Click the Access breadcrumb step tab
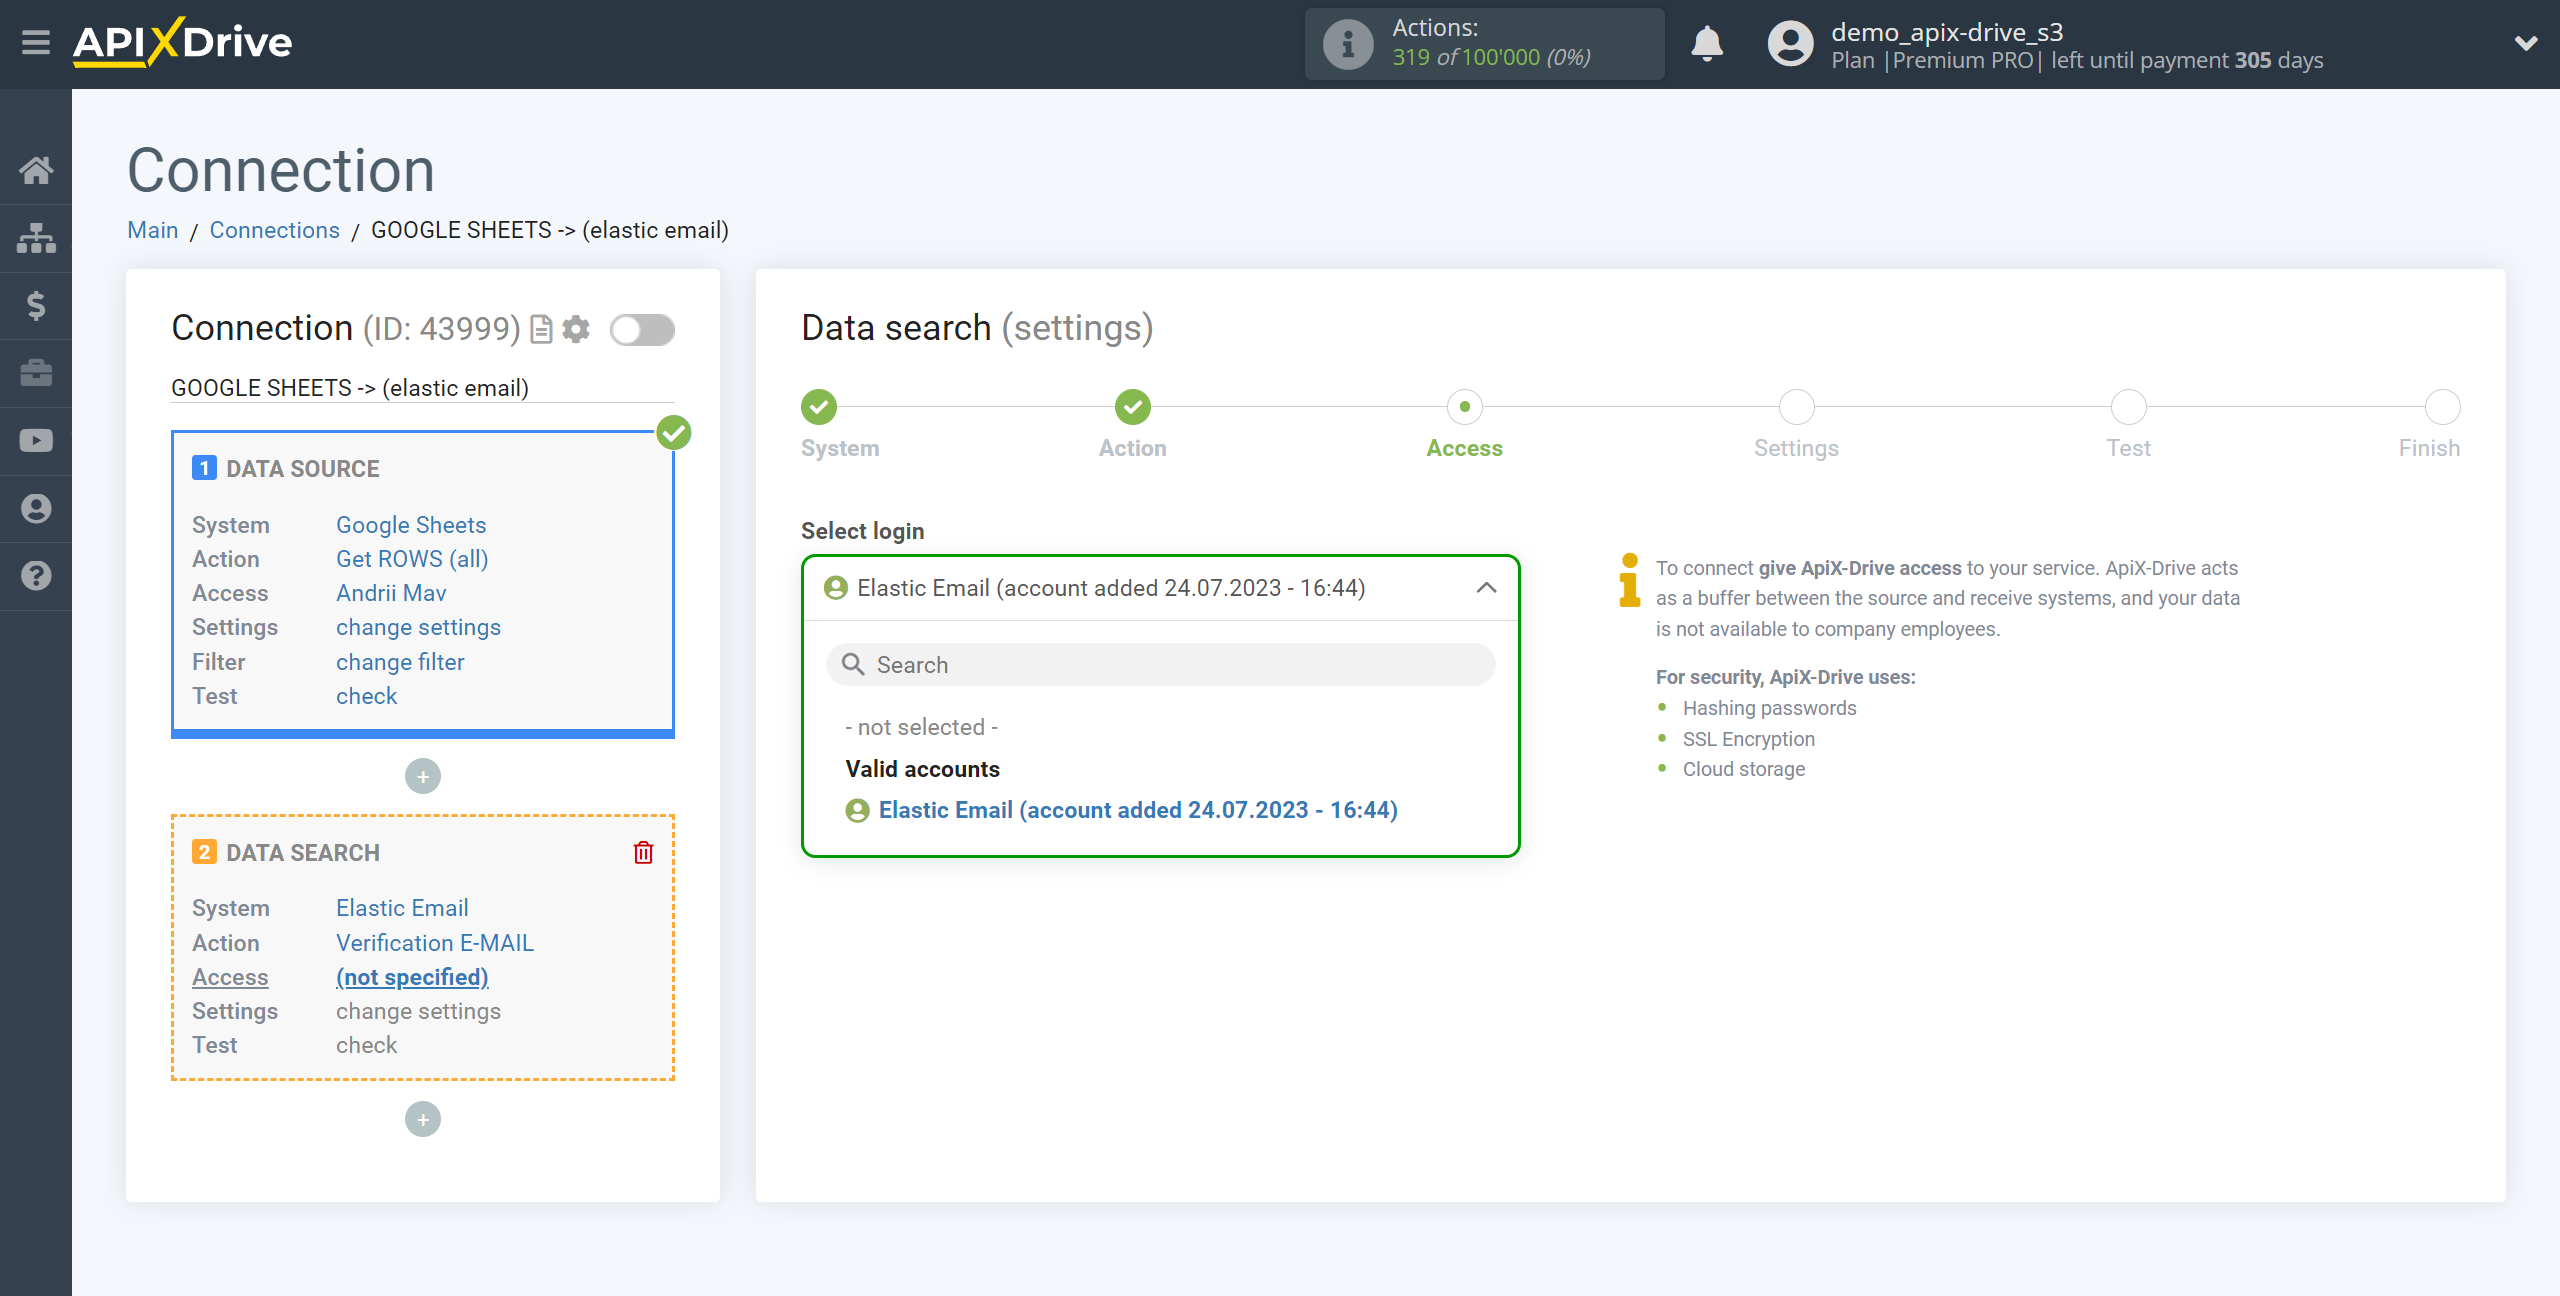This screenshot has width=2560, height=1296. click(x=1464, y=423)
